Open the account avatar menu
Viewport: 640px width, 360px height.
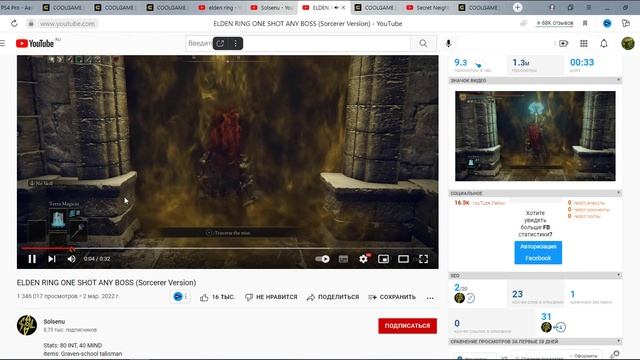628,43
